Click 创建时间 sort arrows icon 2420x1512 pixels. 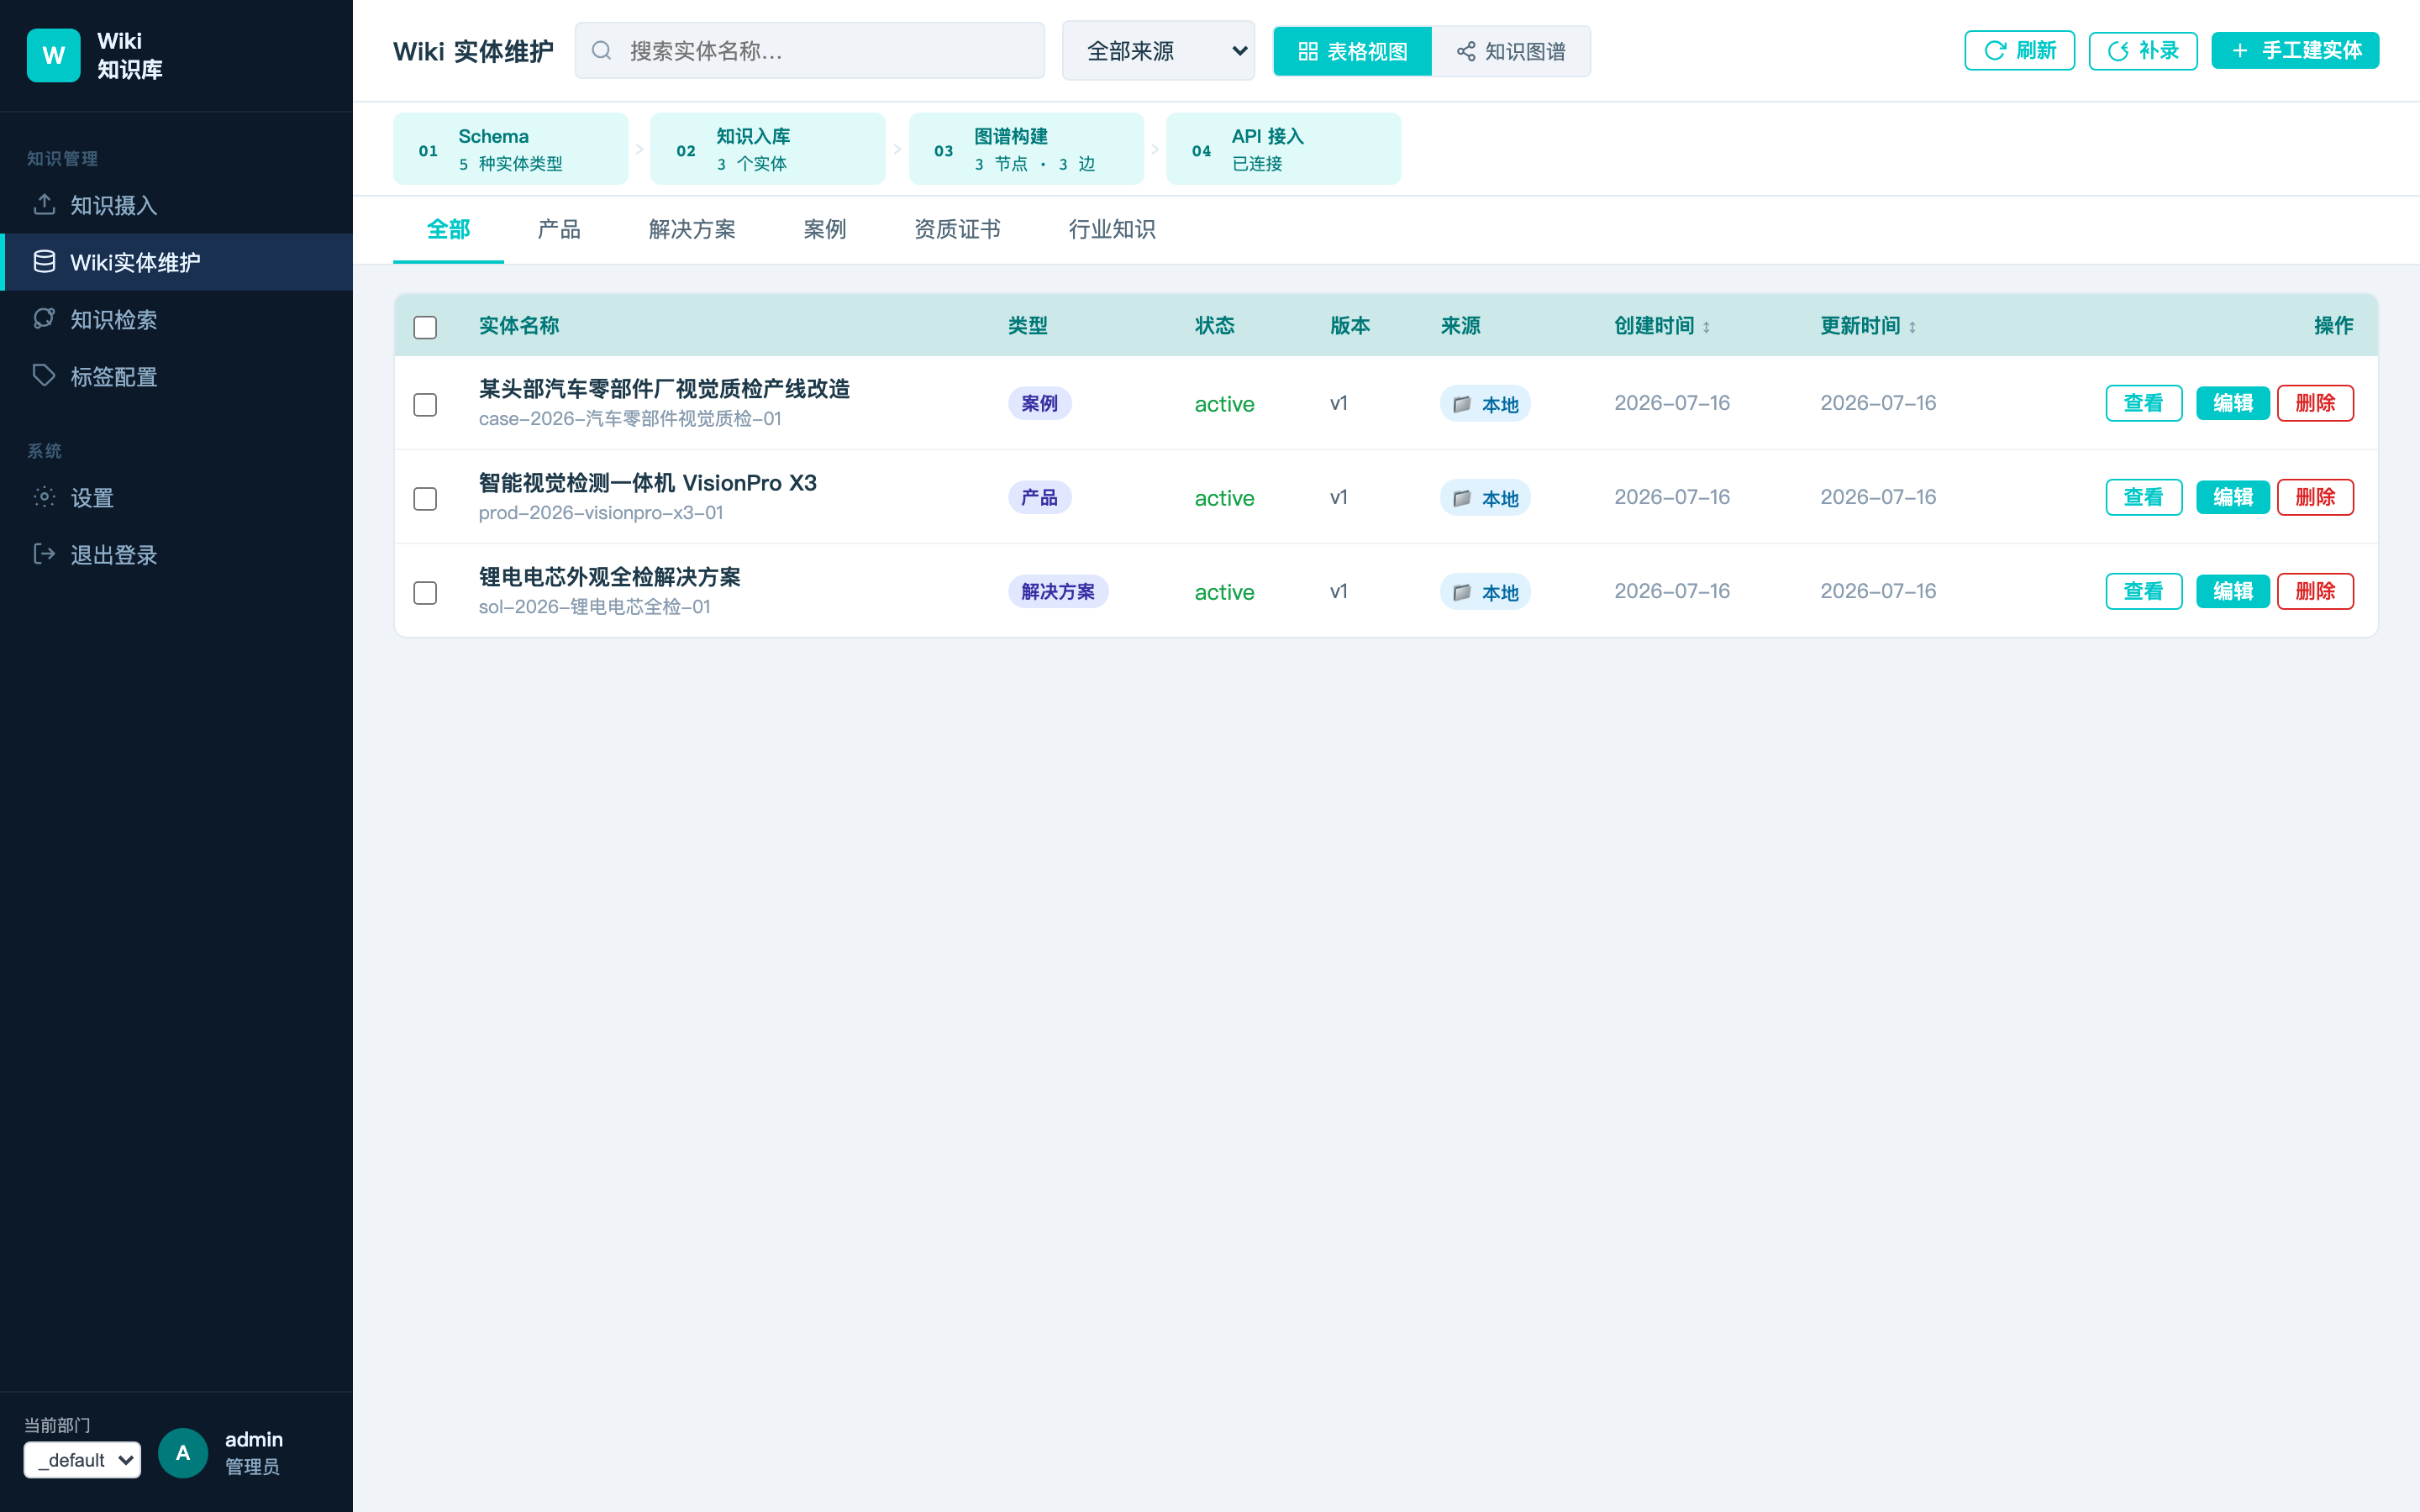[x=1706, y=327]
